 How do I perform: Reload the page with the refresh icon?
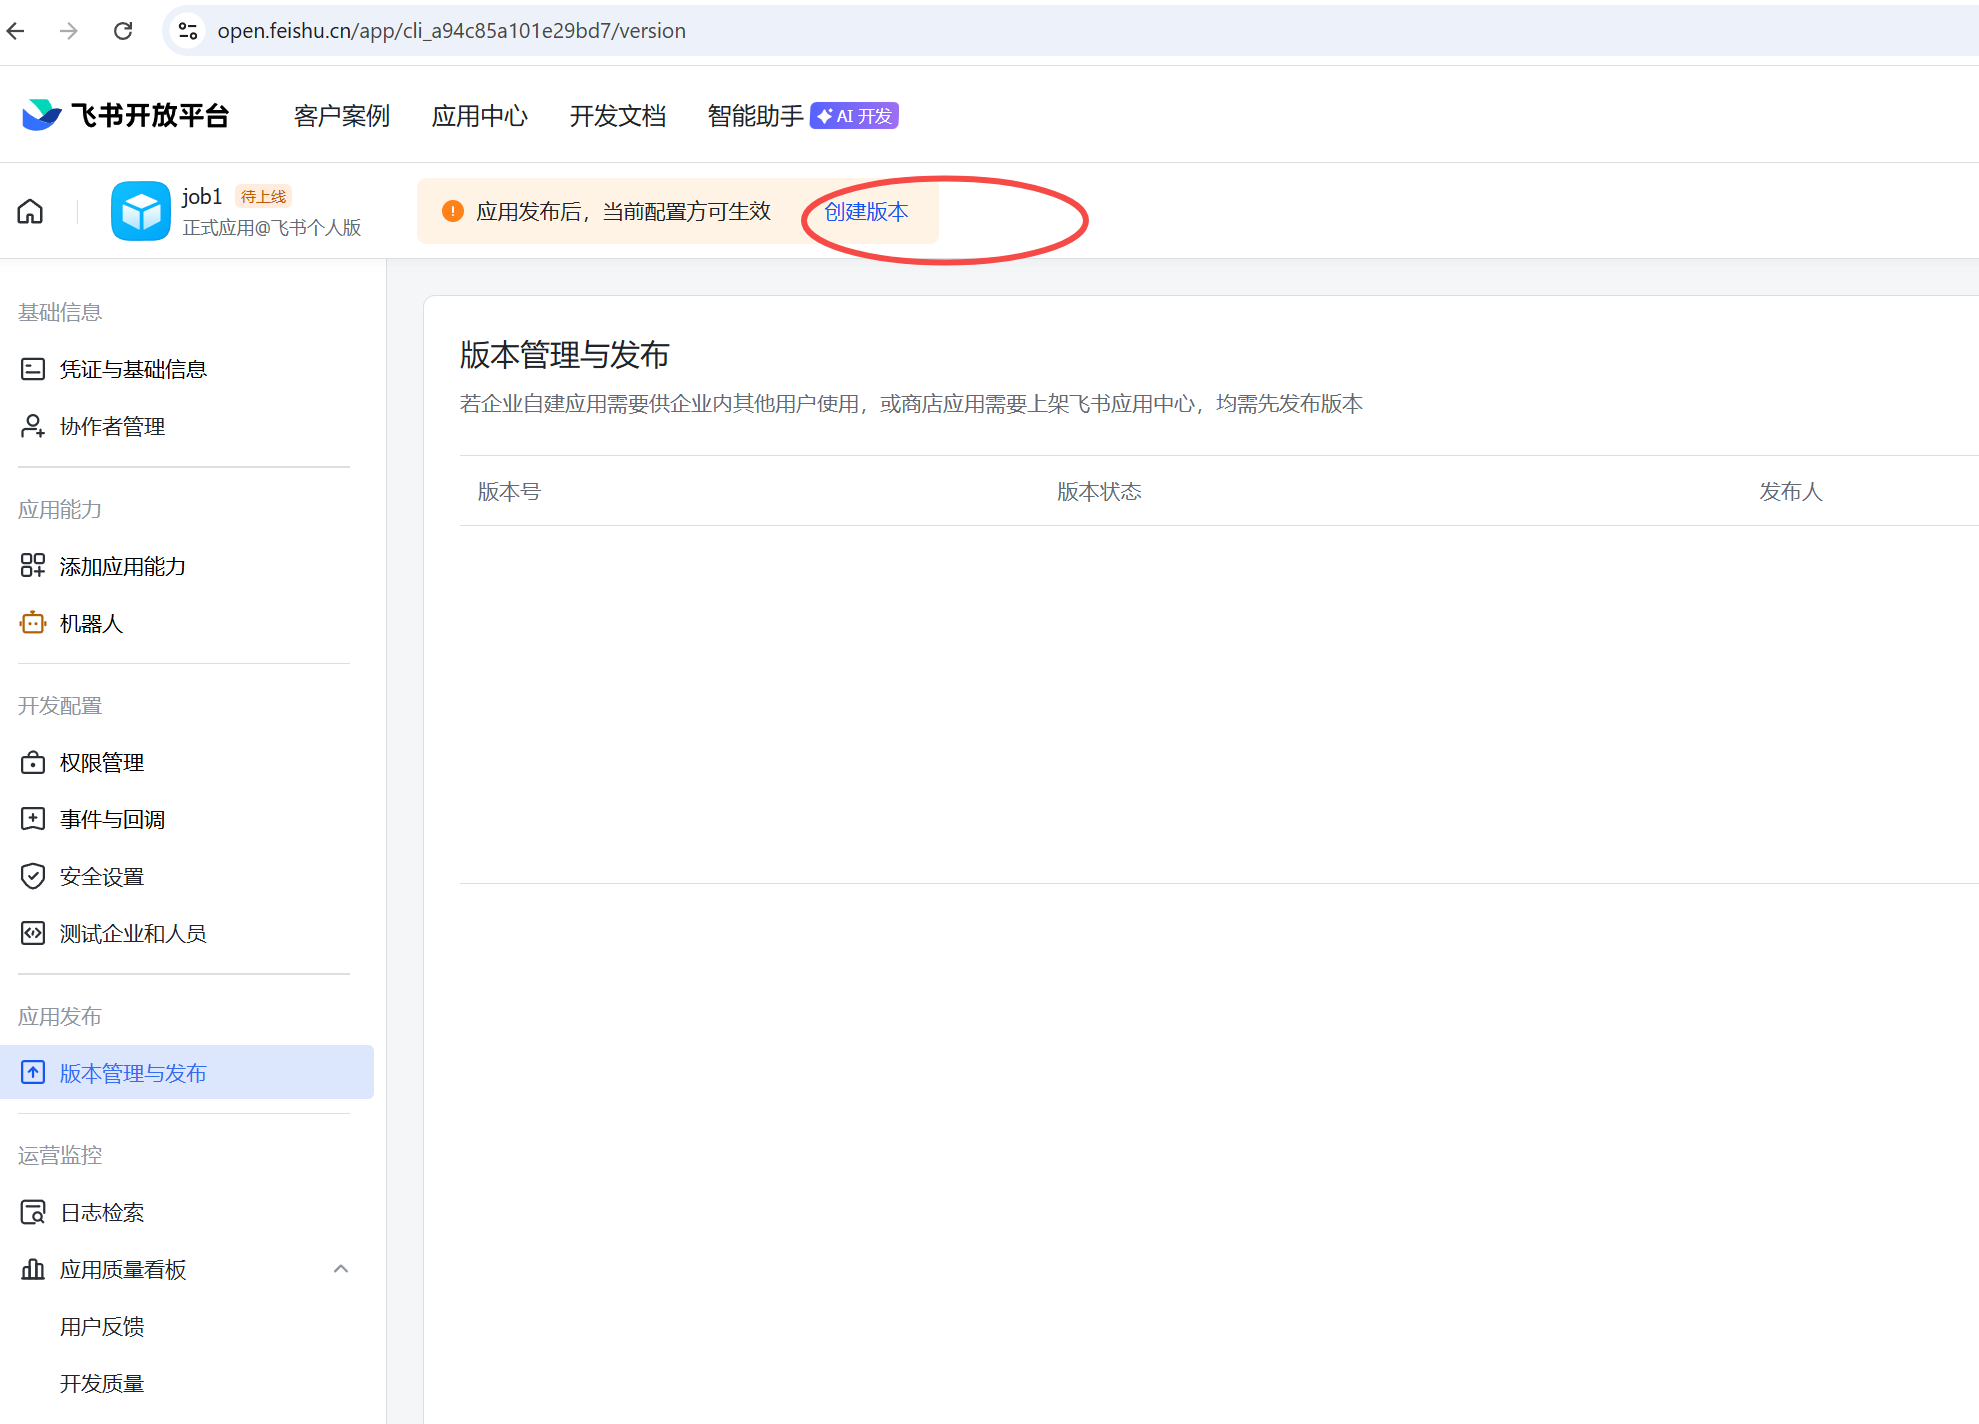click(x=123, y=31)
